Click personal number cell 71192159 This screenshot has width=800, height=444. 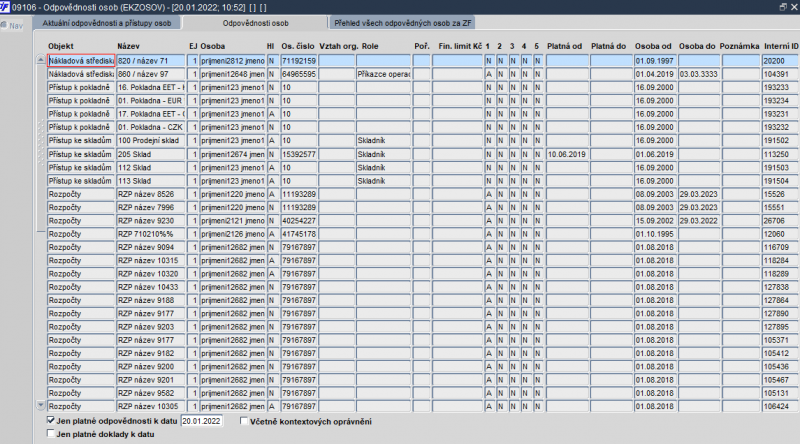tap(298, 61)
